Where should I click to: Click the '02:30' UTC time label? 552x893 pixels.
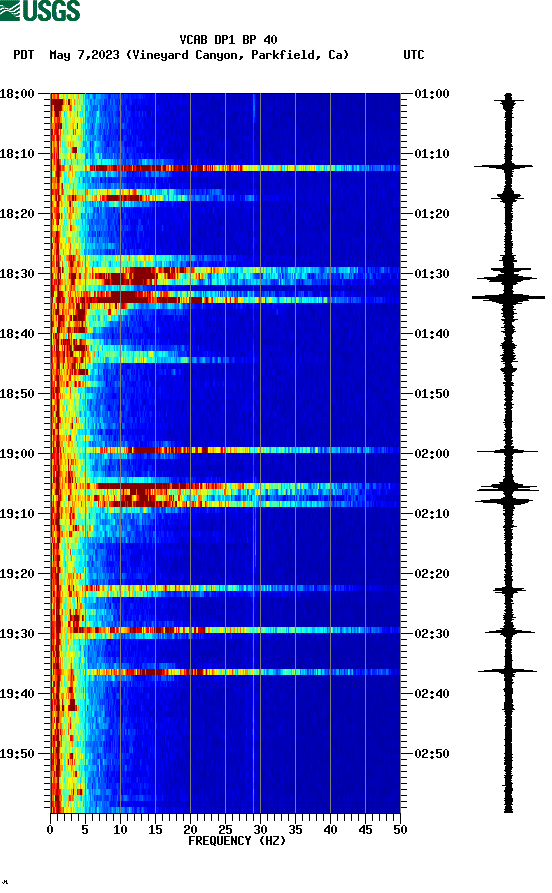[x=432, y=634]
